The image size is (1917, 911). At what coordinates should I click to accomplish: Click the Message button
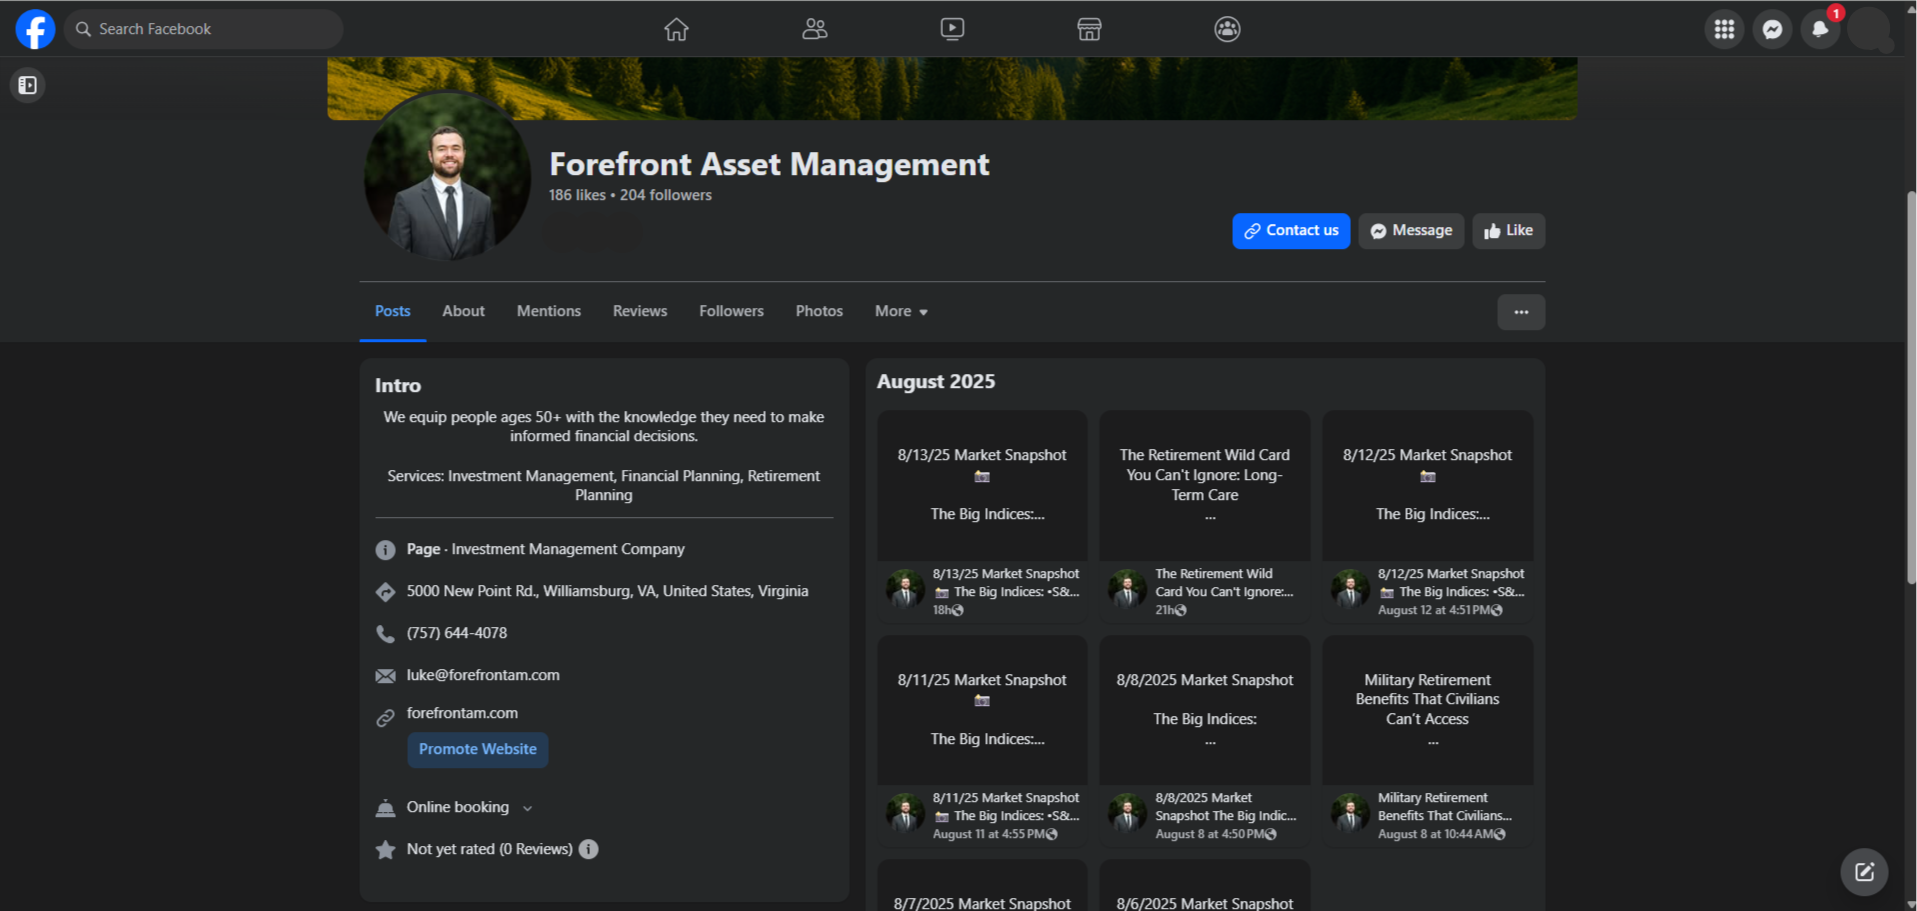[1411, 231]
